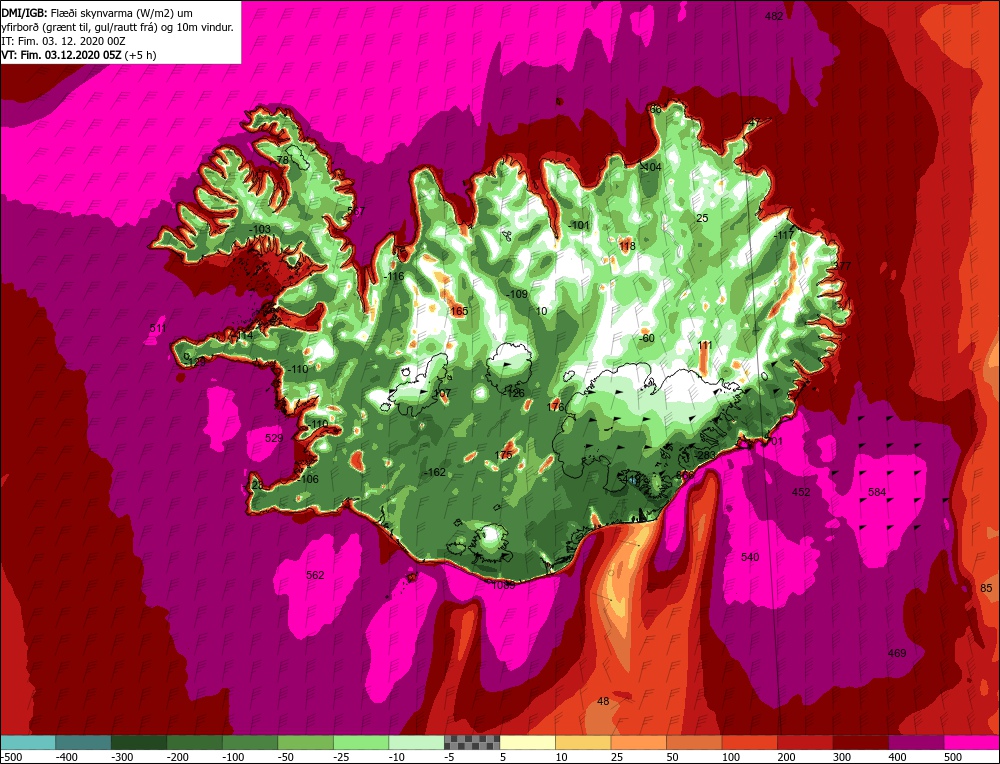Pick the legend swatch between -50 and -25
The width and height of the screenshot is (1000, 764).
[x=305, y=742]
